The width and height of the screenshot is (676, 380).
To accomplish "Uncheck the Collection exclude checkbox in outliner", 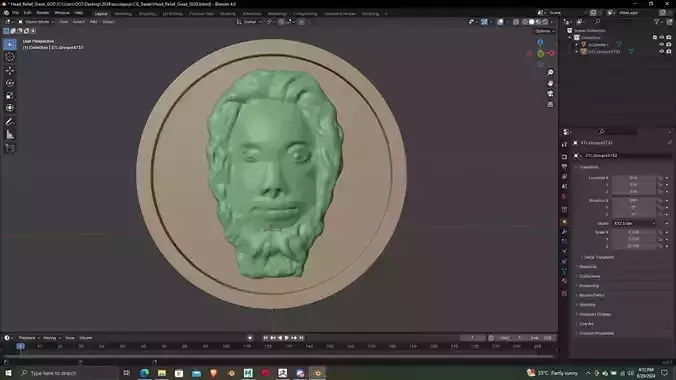I will [x=655, y=38].
